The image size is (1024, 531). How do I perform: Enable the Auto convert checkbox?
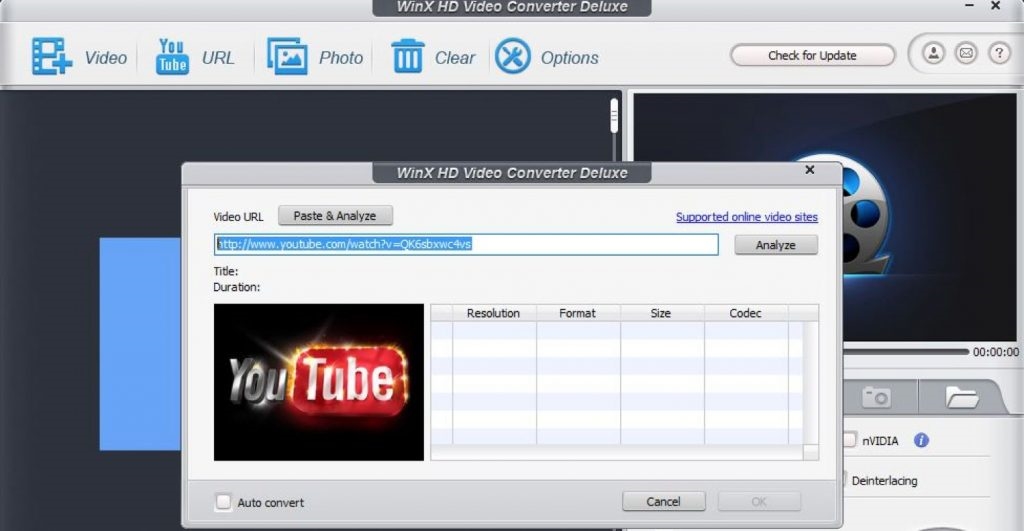(x=223, y=502)
